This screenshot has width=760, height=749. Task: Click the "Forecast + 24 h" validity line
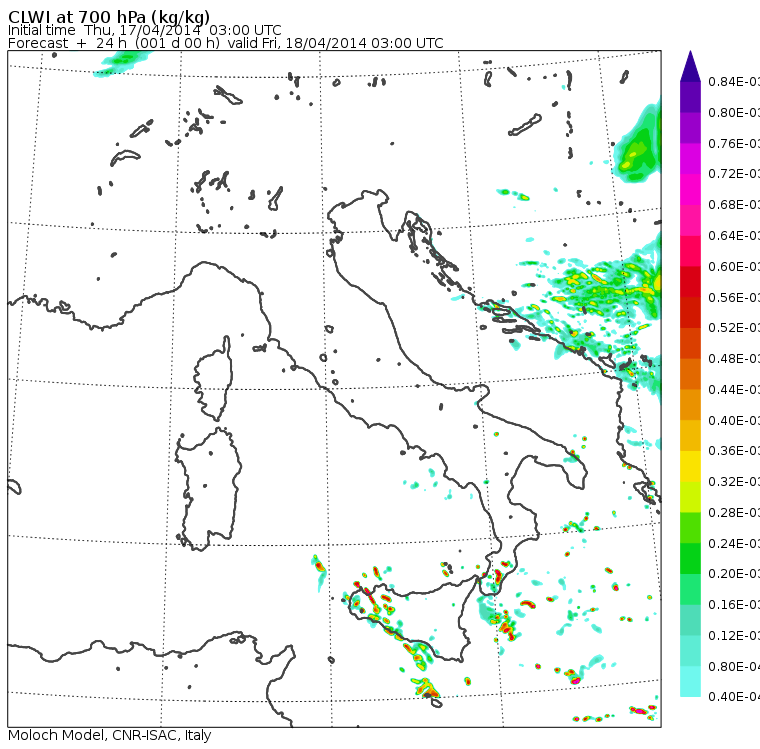pyautogui.click(x=225, y=43)
